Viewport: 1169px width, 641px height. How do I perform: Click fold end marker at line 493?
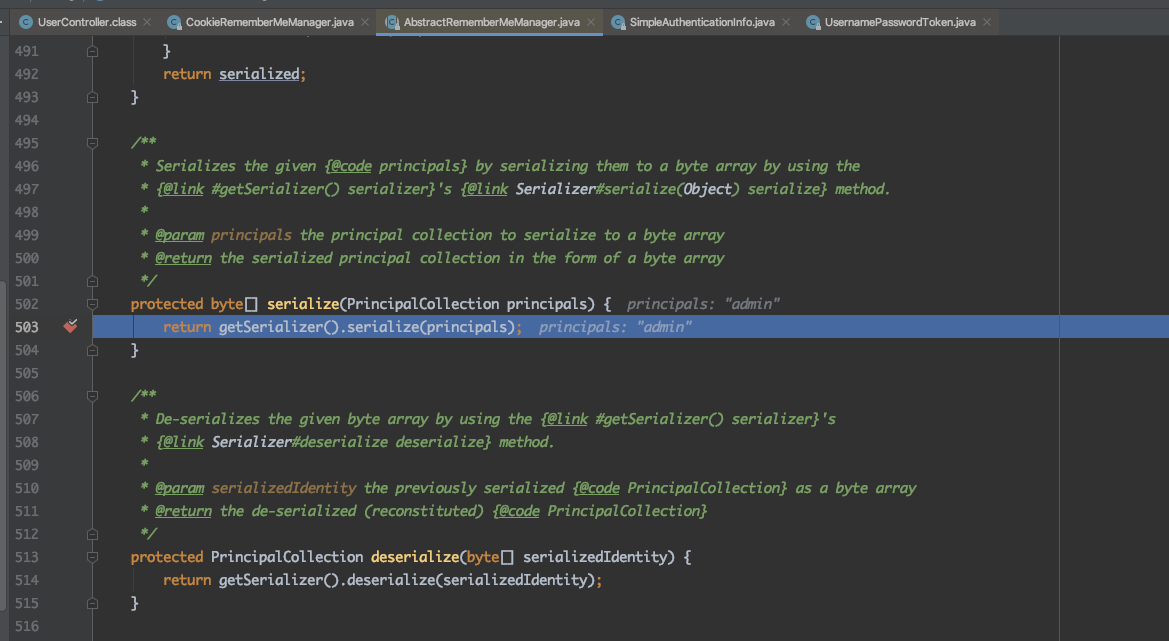(x=92, y=97)
